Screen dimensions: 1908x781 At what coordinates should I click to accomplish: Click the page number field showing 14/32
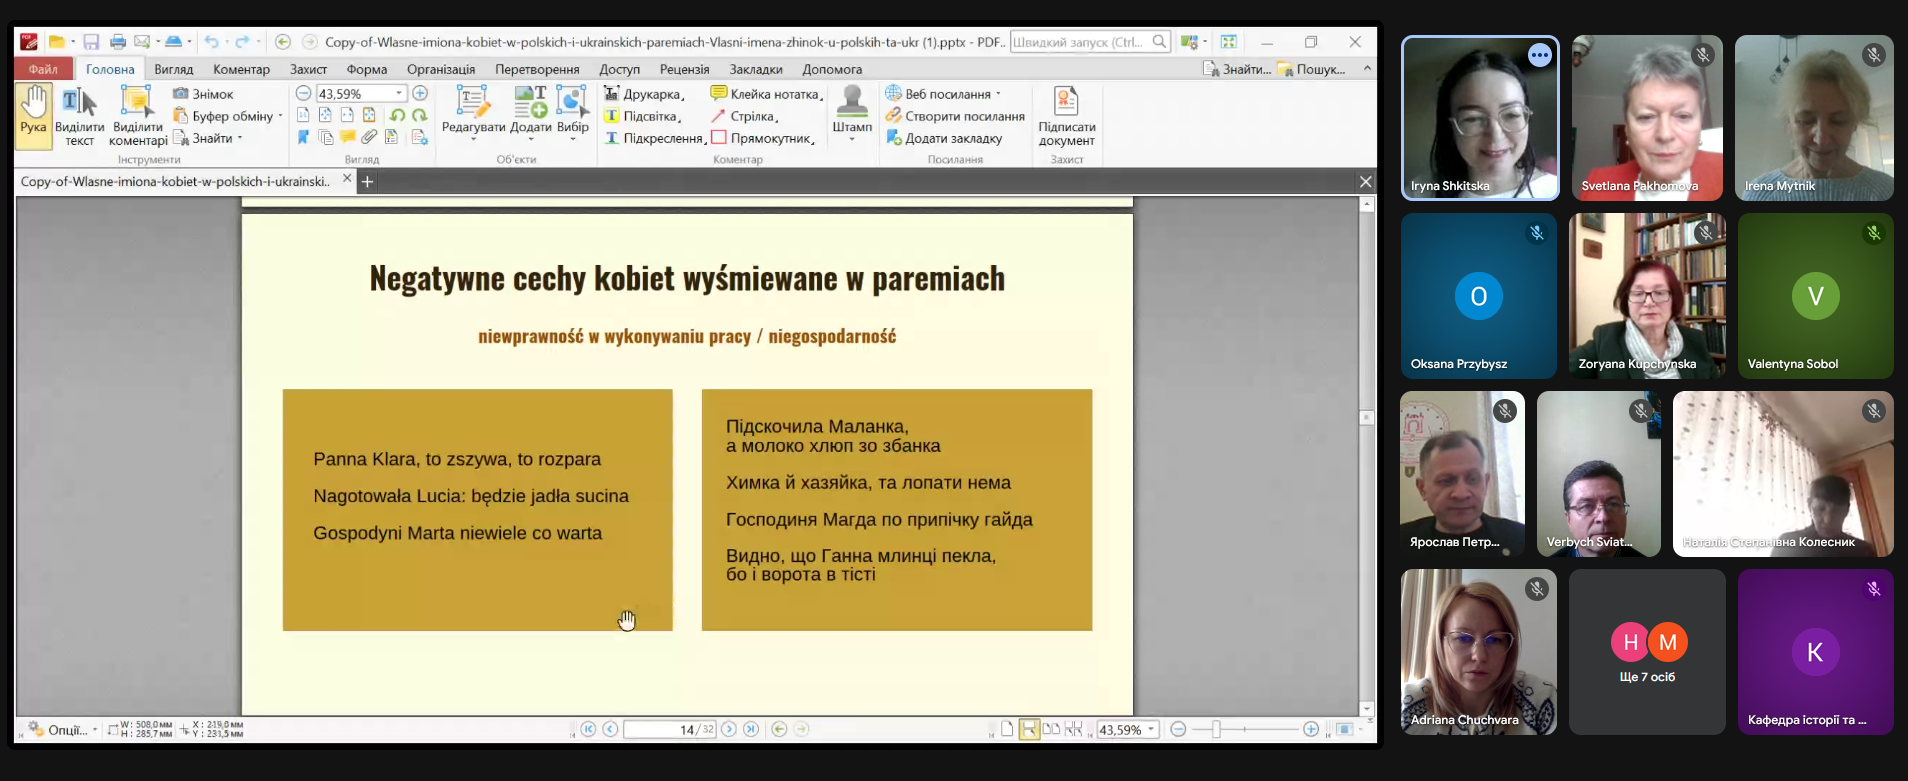(x=670, y=729)
